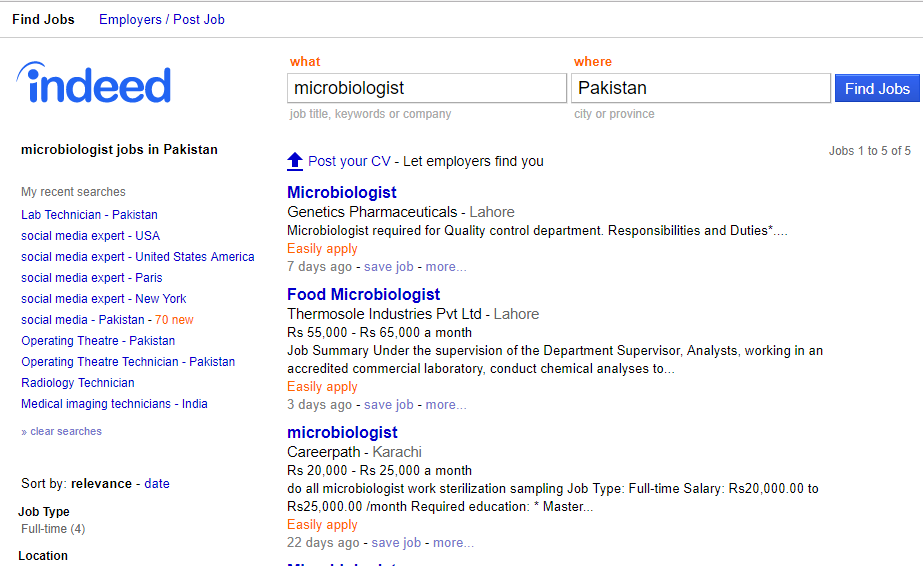923x566 pixels.
Task: Open the Find Jobs tab
Action: (x=43, y=19)
